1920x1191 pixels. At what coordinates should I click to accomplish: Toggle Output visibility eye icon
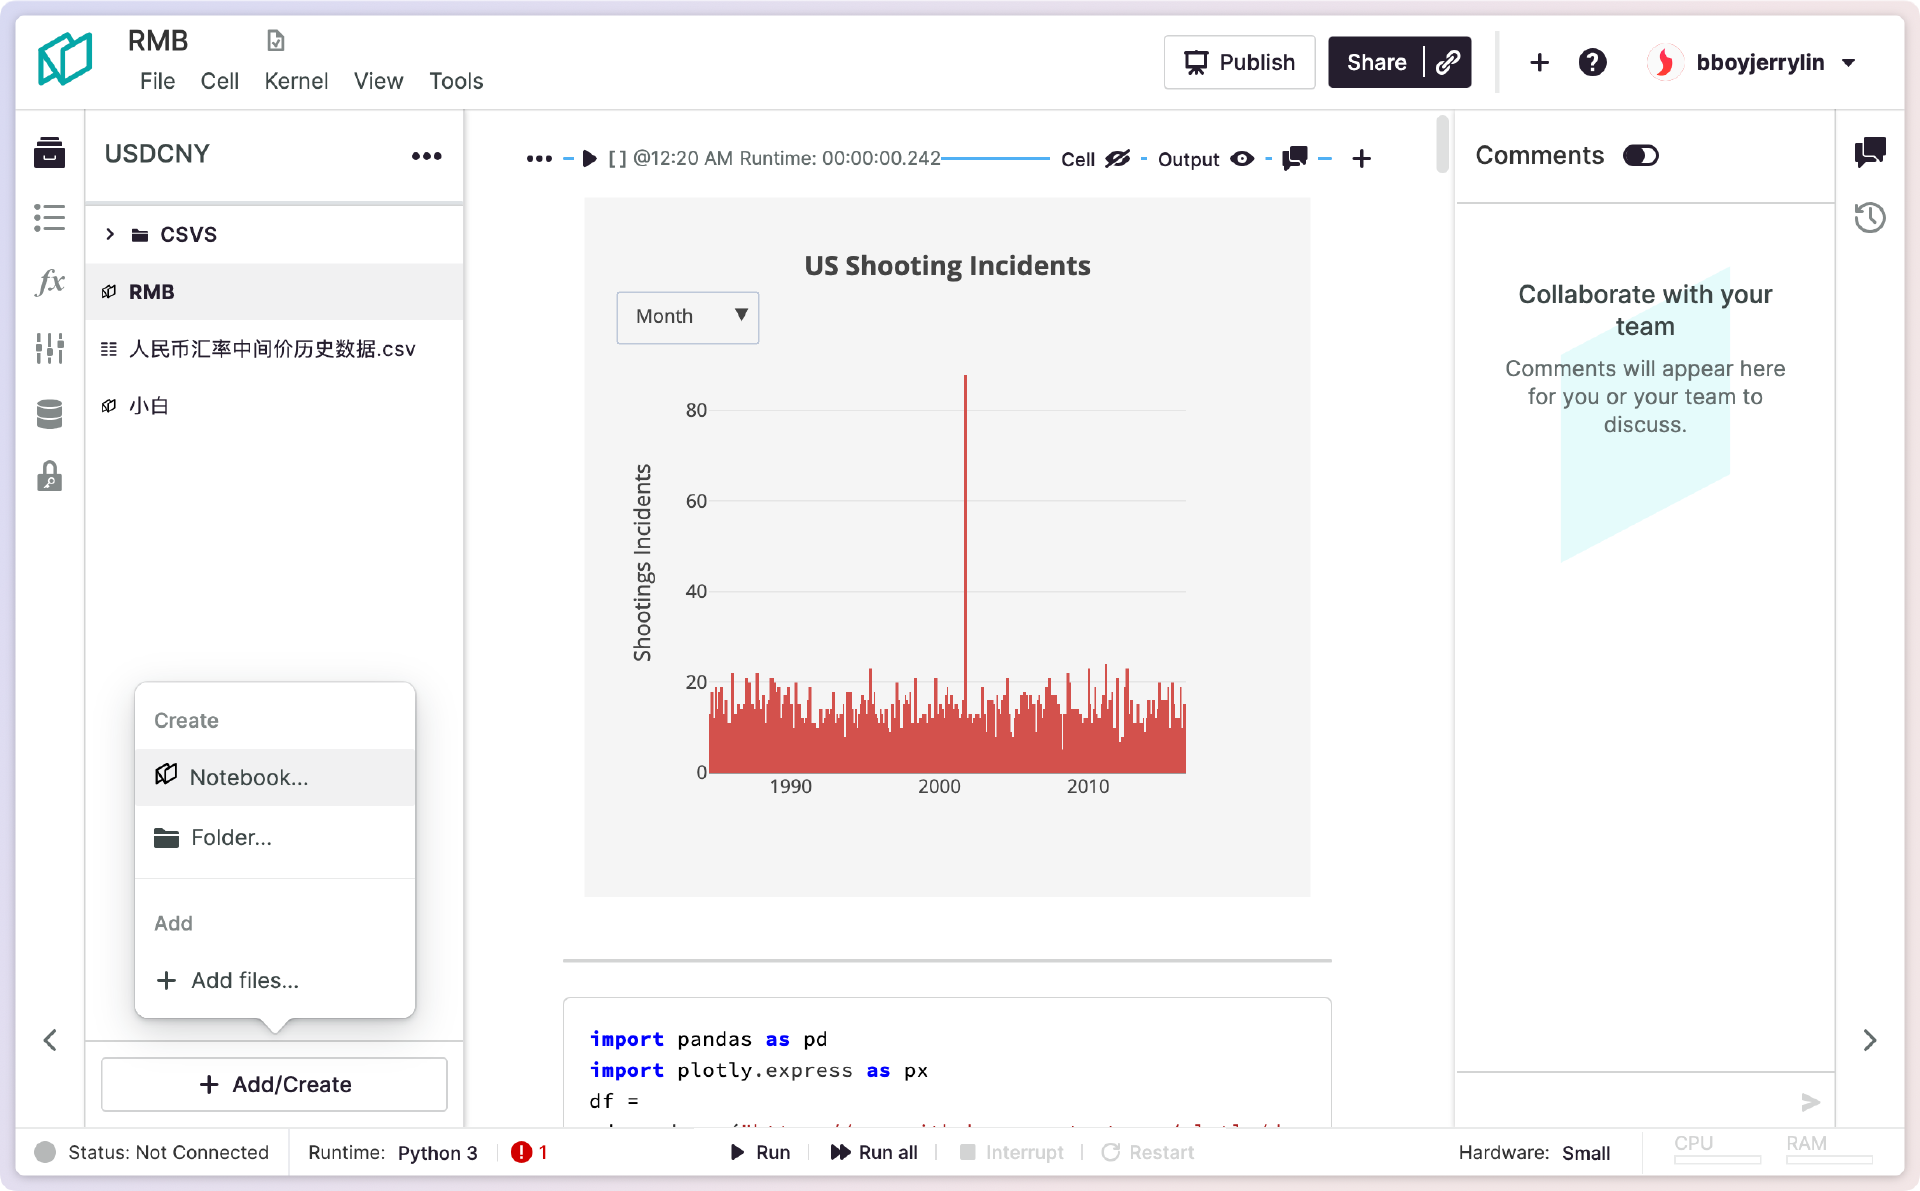click(x=1242, y=159)
